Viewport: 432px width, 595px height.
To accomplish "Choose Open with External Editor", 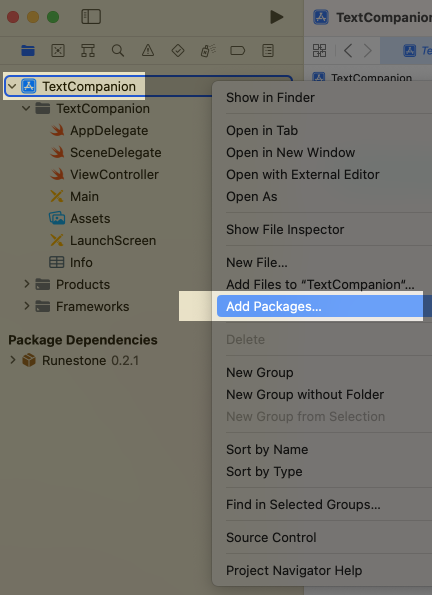I will pos(303,175).
